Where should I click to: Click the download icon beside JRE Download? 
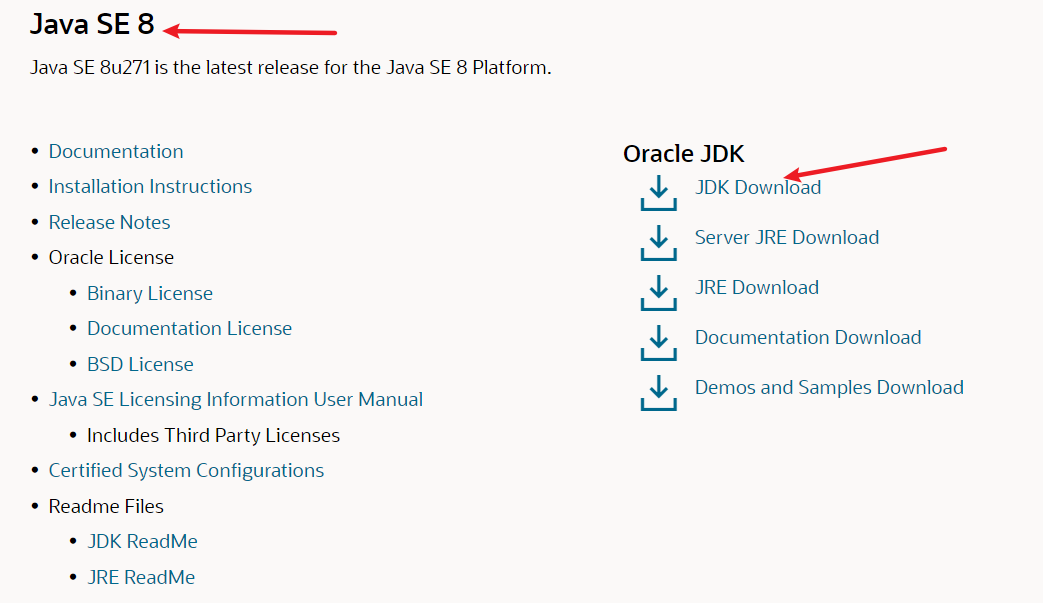coord(659,293)
